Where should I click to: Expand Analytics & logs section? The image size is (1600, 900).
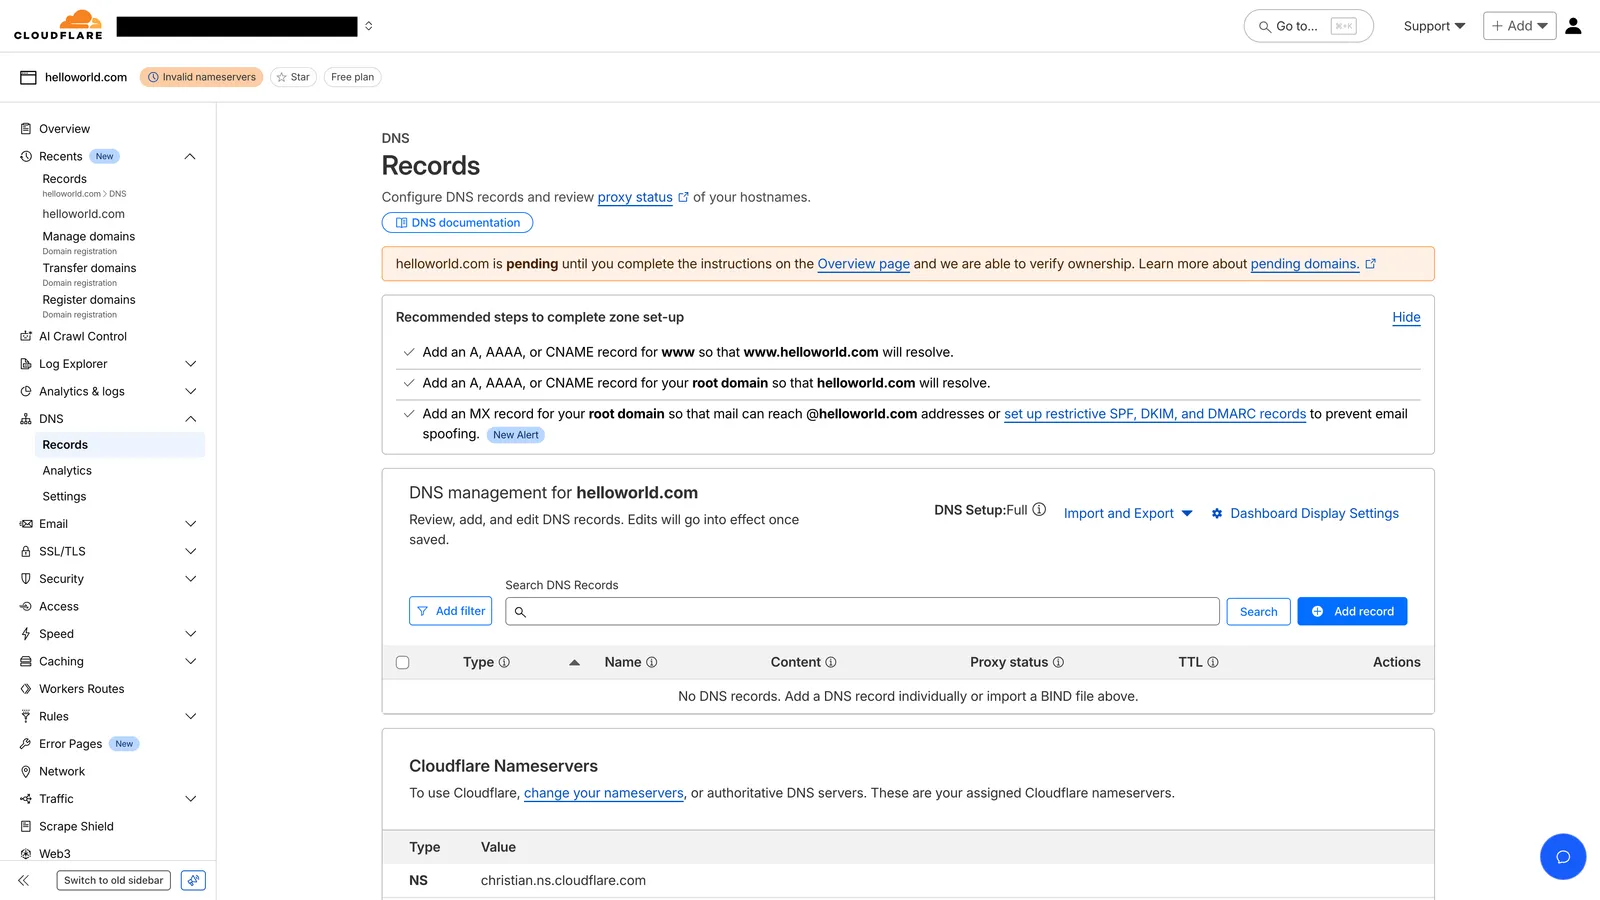coord(190,392)
